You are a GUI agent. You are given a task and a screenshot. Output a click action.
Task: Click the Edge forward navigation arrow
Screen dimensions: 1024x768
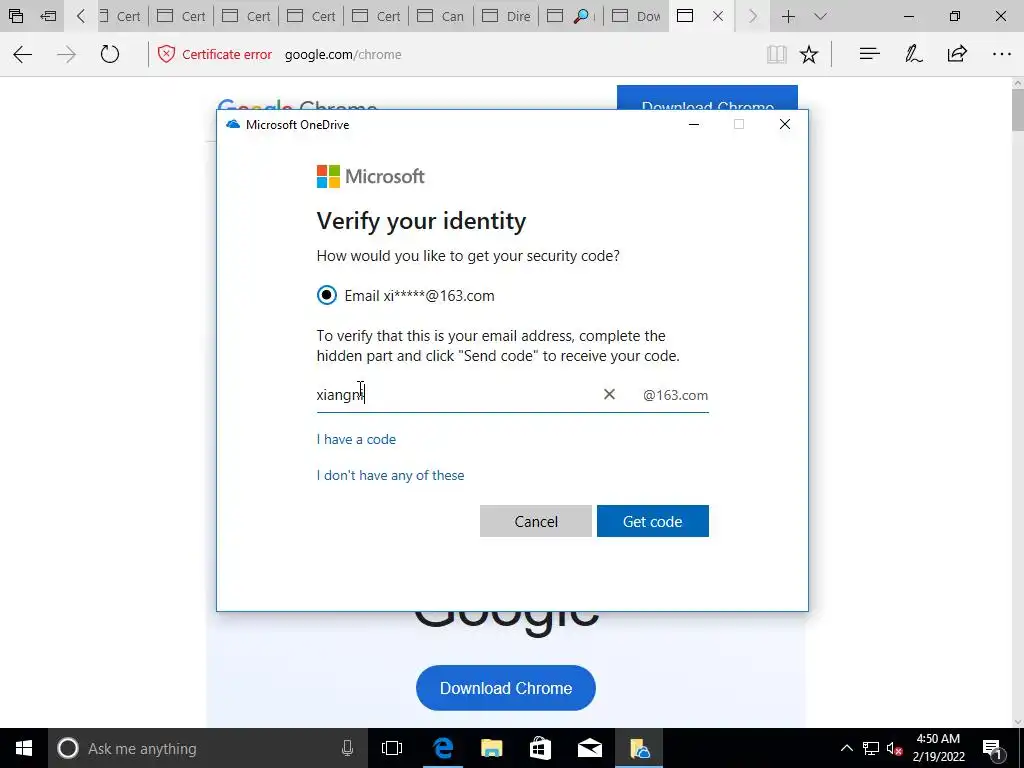(x=67, y=54)
